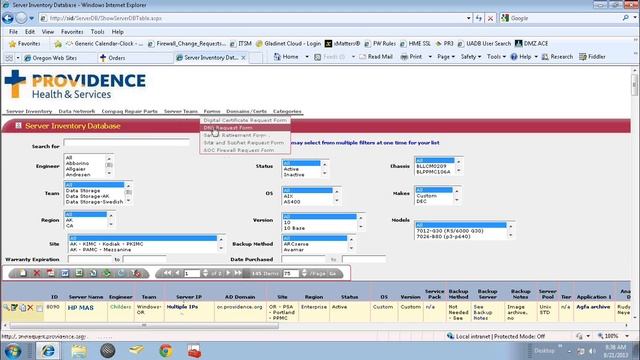
Task: Open the magnifier view icon for HP MAS
Action: pos(6,307)
